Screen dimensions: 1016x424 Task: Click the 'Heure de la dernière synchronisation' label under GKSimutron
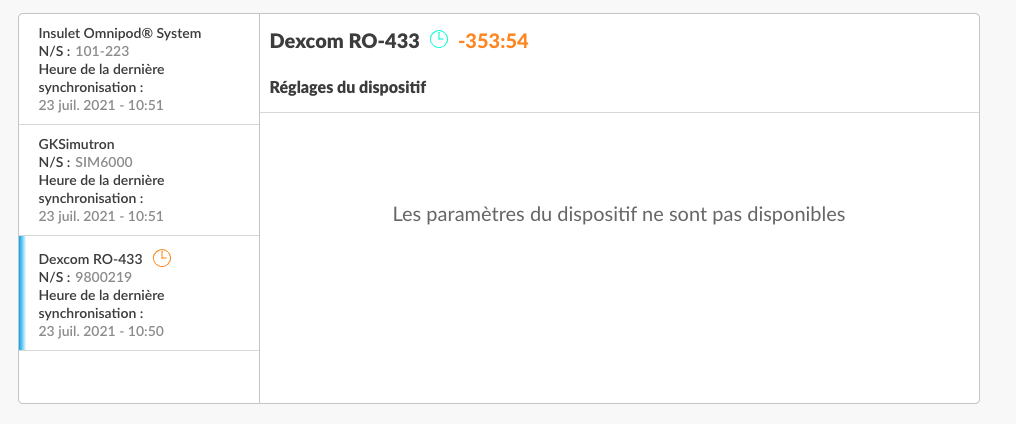(102, 189)
